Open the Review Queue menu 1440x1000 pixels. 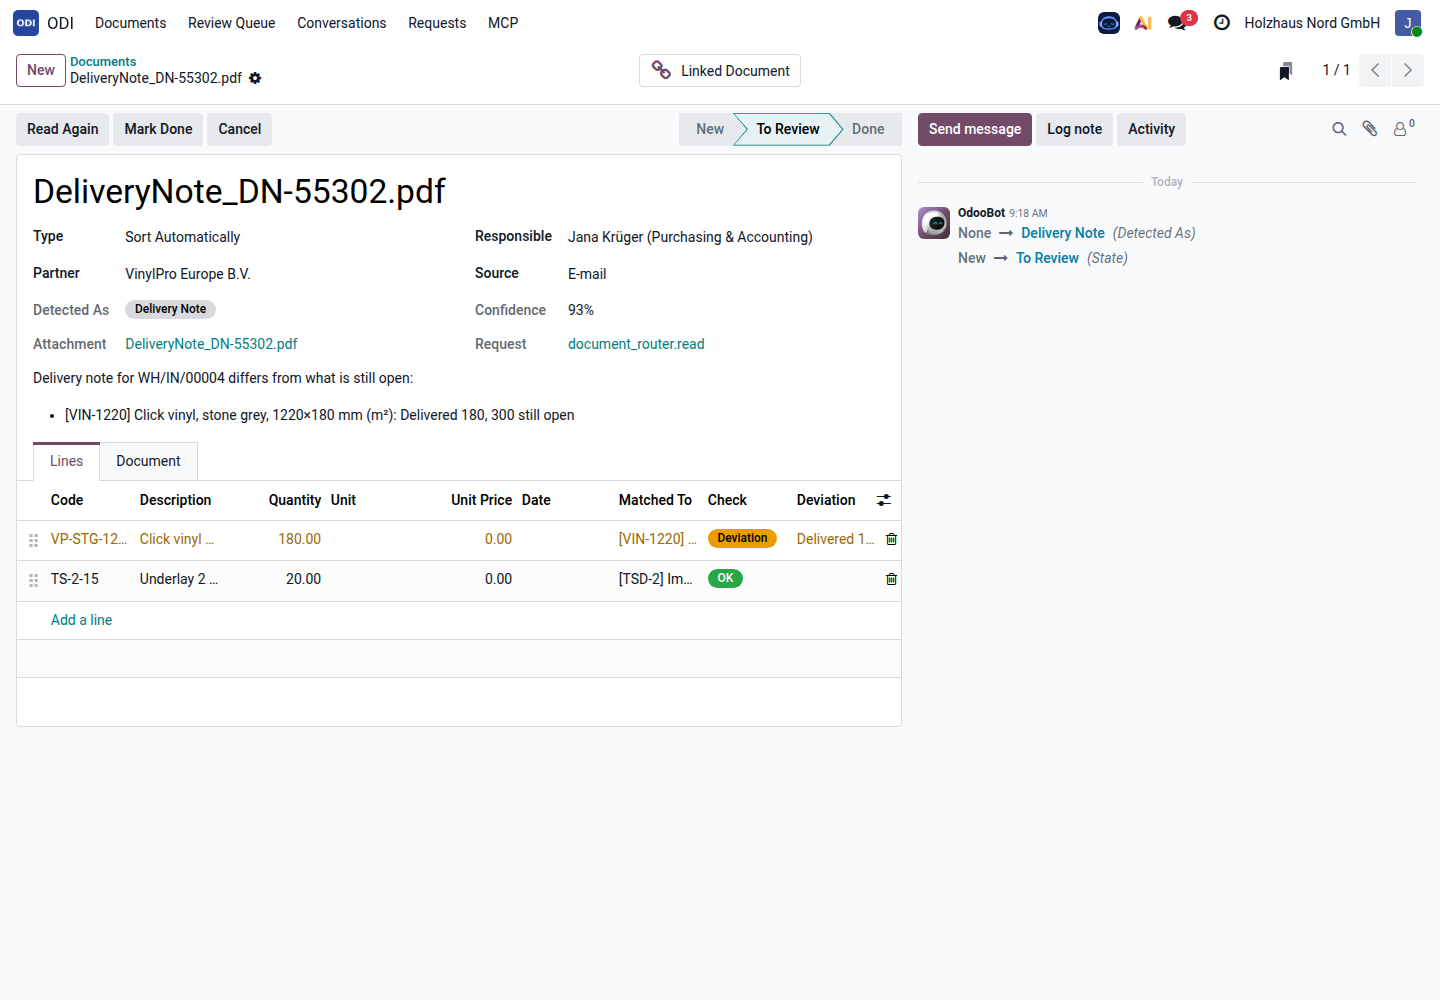(231, 22)
